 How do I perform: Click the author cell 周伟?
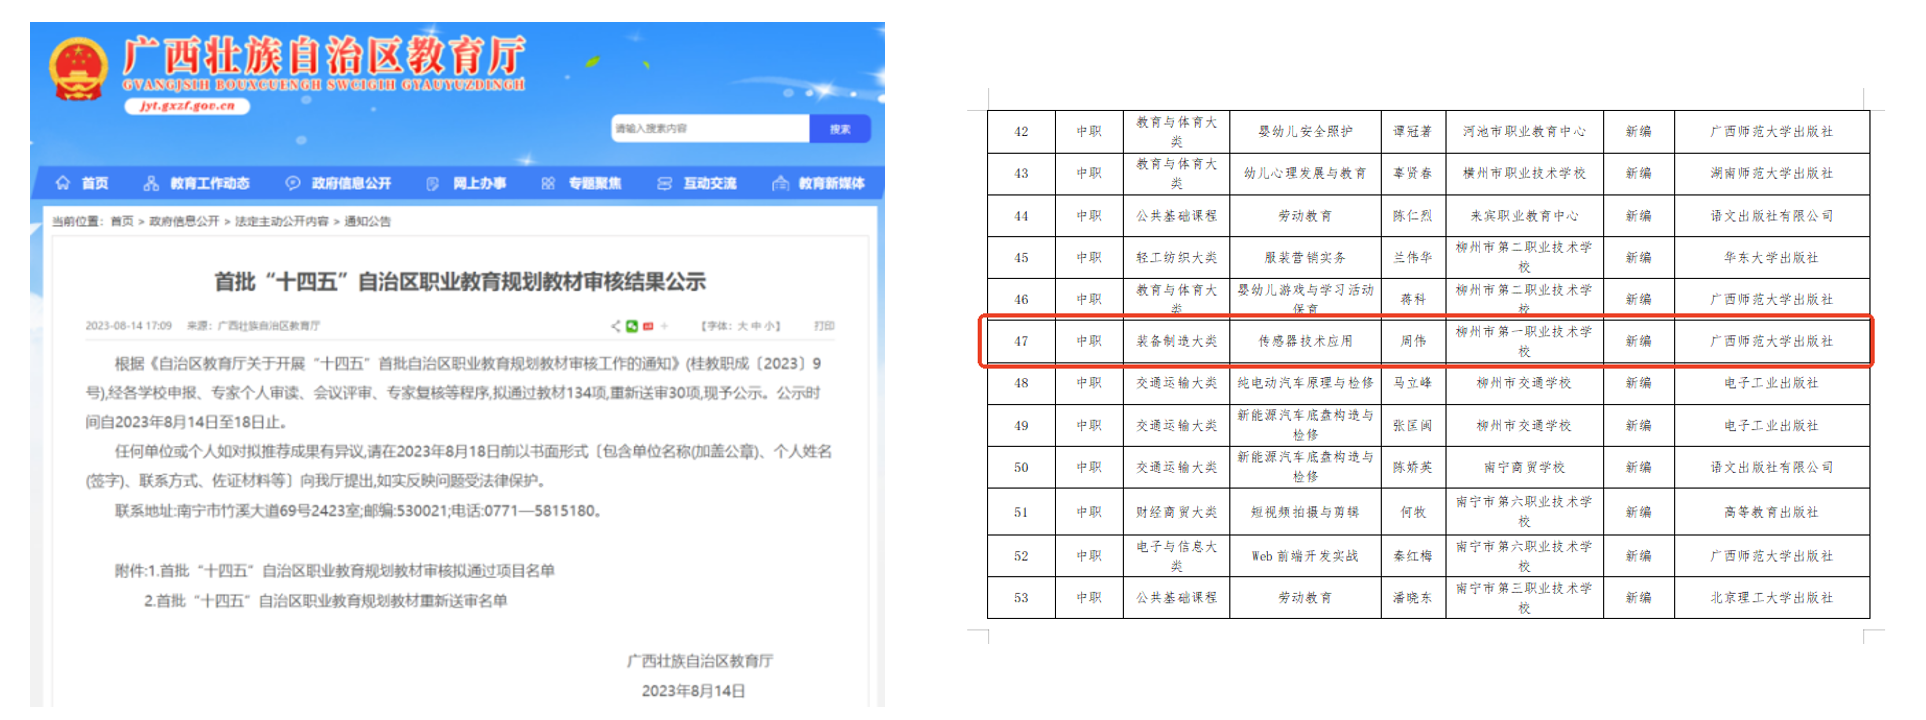pyautogui.click(x=1413, y=341)
